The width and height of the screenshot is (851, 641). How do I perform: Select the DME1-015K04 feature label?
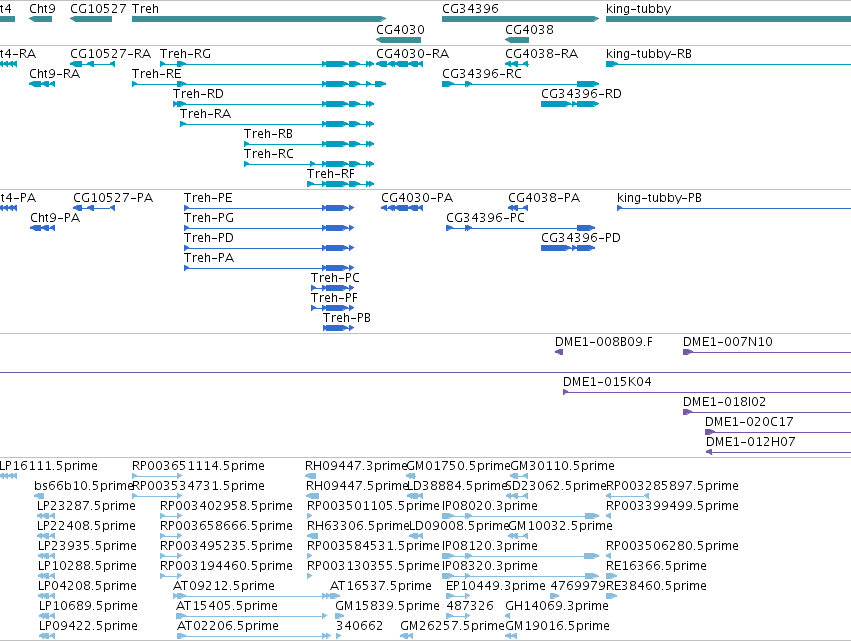pos(607,382)
